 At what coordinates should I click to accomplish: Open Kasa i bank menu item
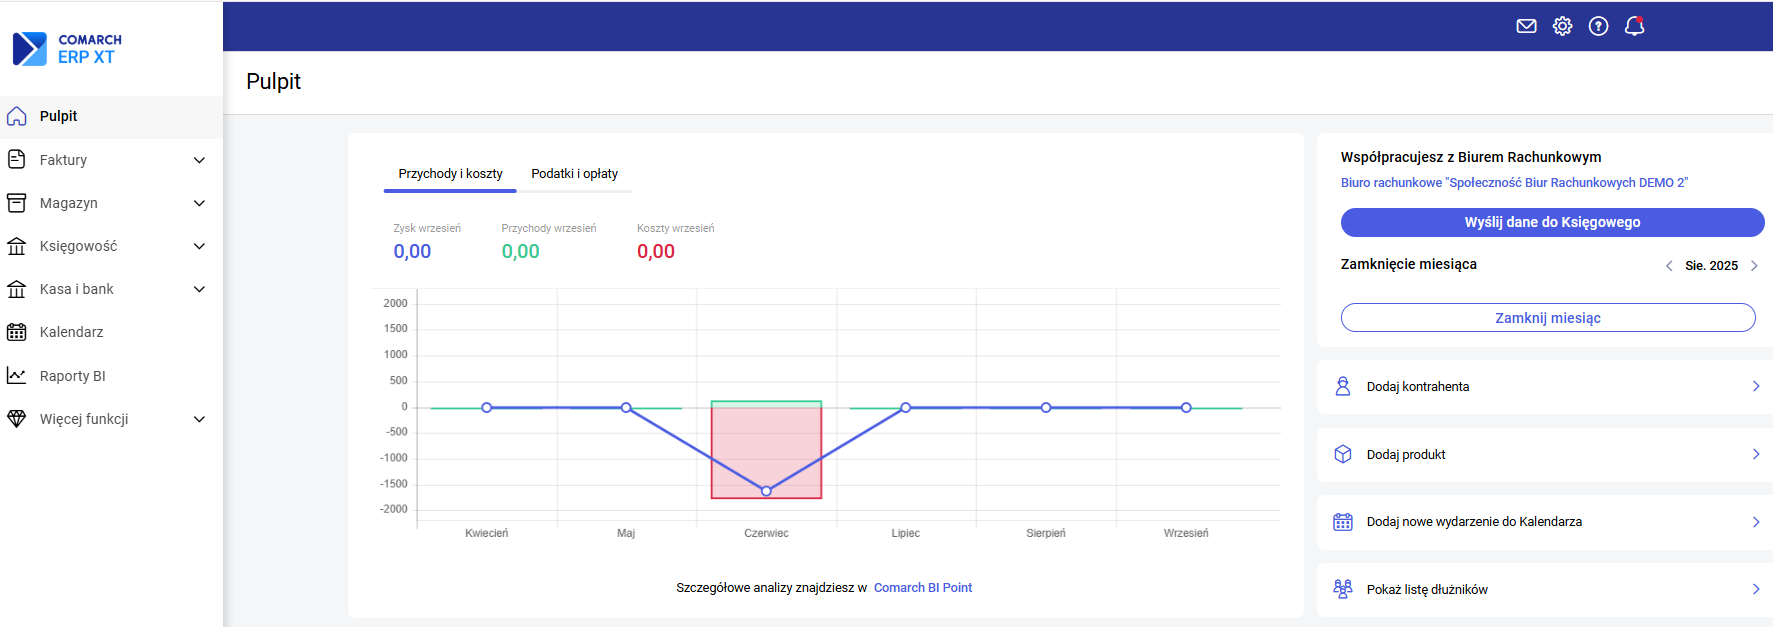(x=111, y=289)
